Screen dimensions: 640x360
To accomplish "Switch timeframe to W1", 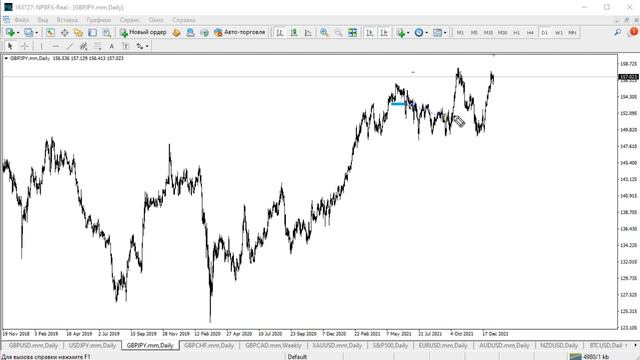I will pos(559,33).
